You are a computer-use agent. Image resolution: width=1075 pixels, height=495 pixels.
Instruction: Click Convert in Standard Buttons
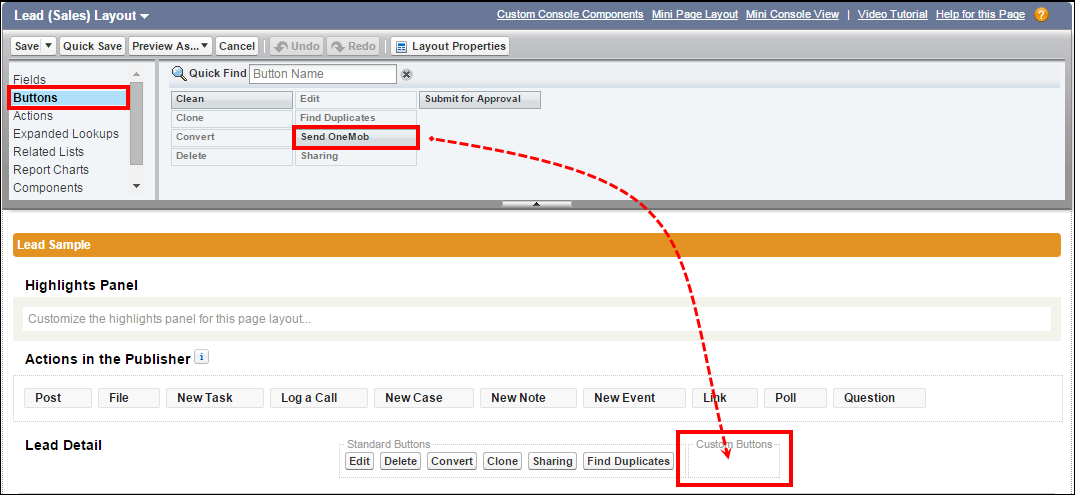(452, 461)
